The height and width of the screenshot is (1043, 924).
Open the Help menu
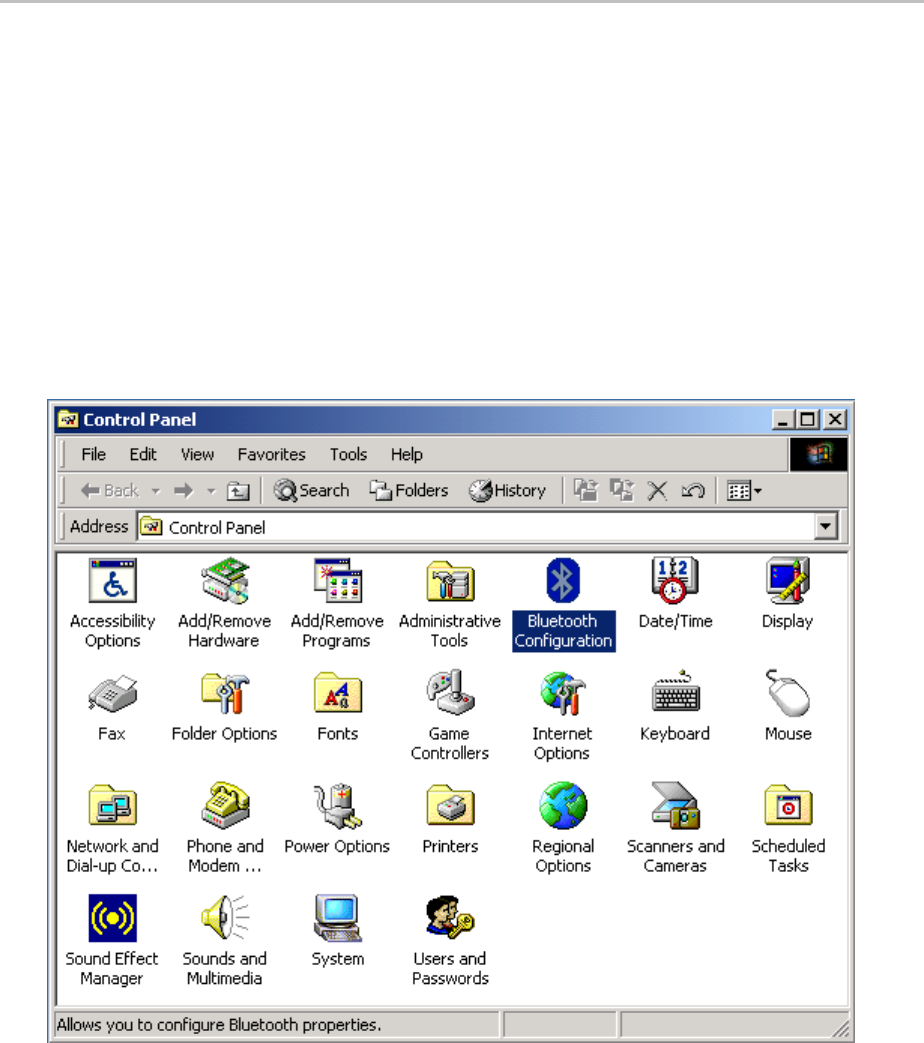tap(406, 454)
